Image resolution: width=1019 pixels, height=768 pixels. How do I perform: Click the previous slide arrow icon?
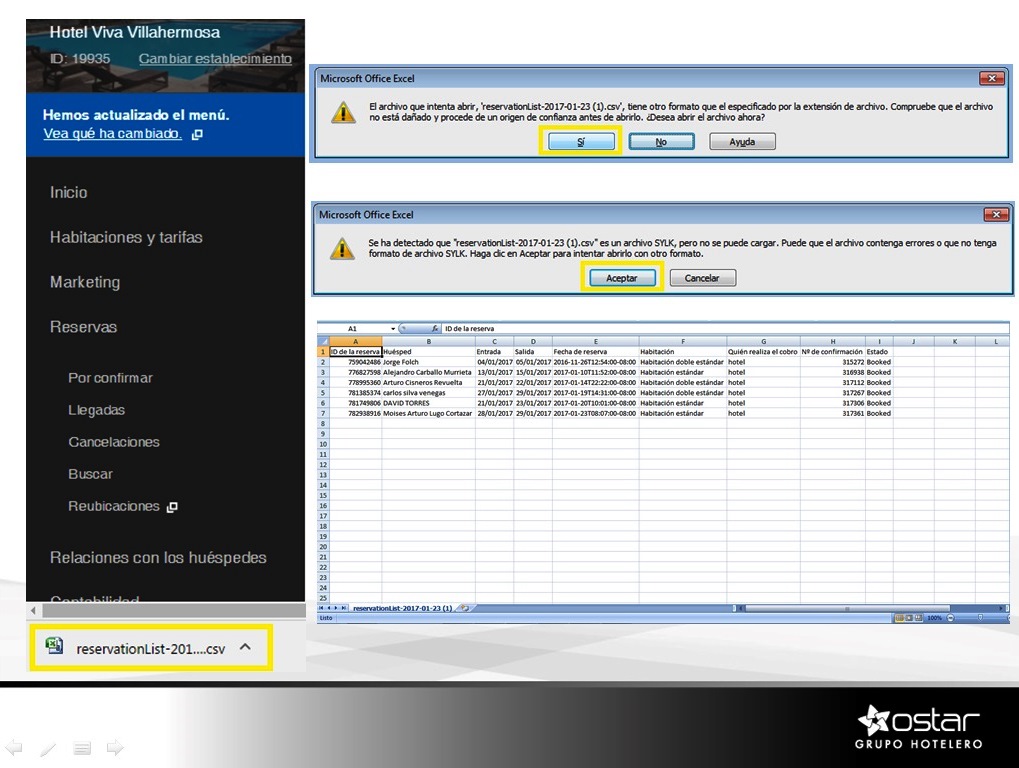point(14,747)
